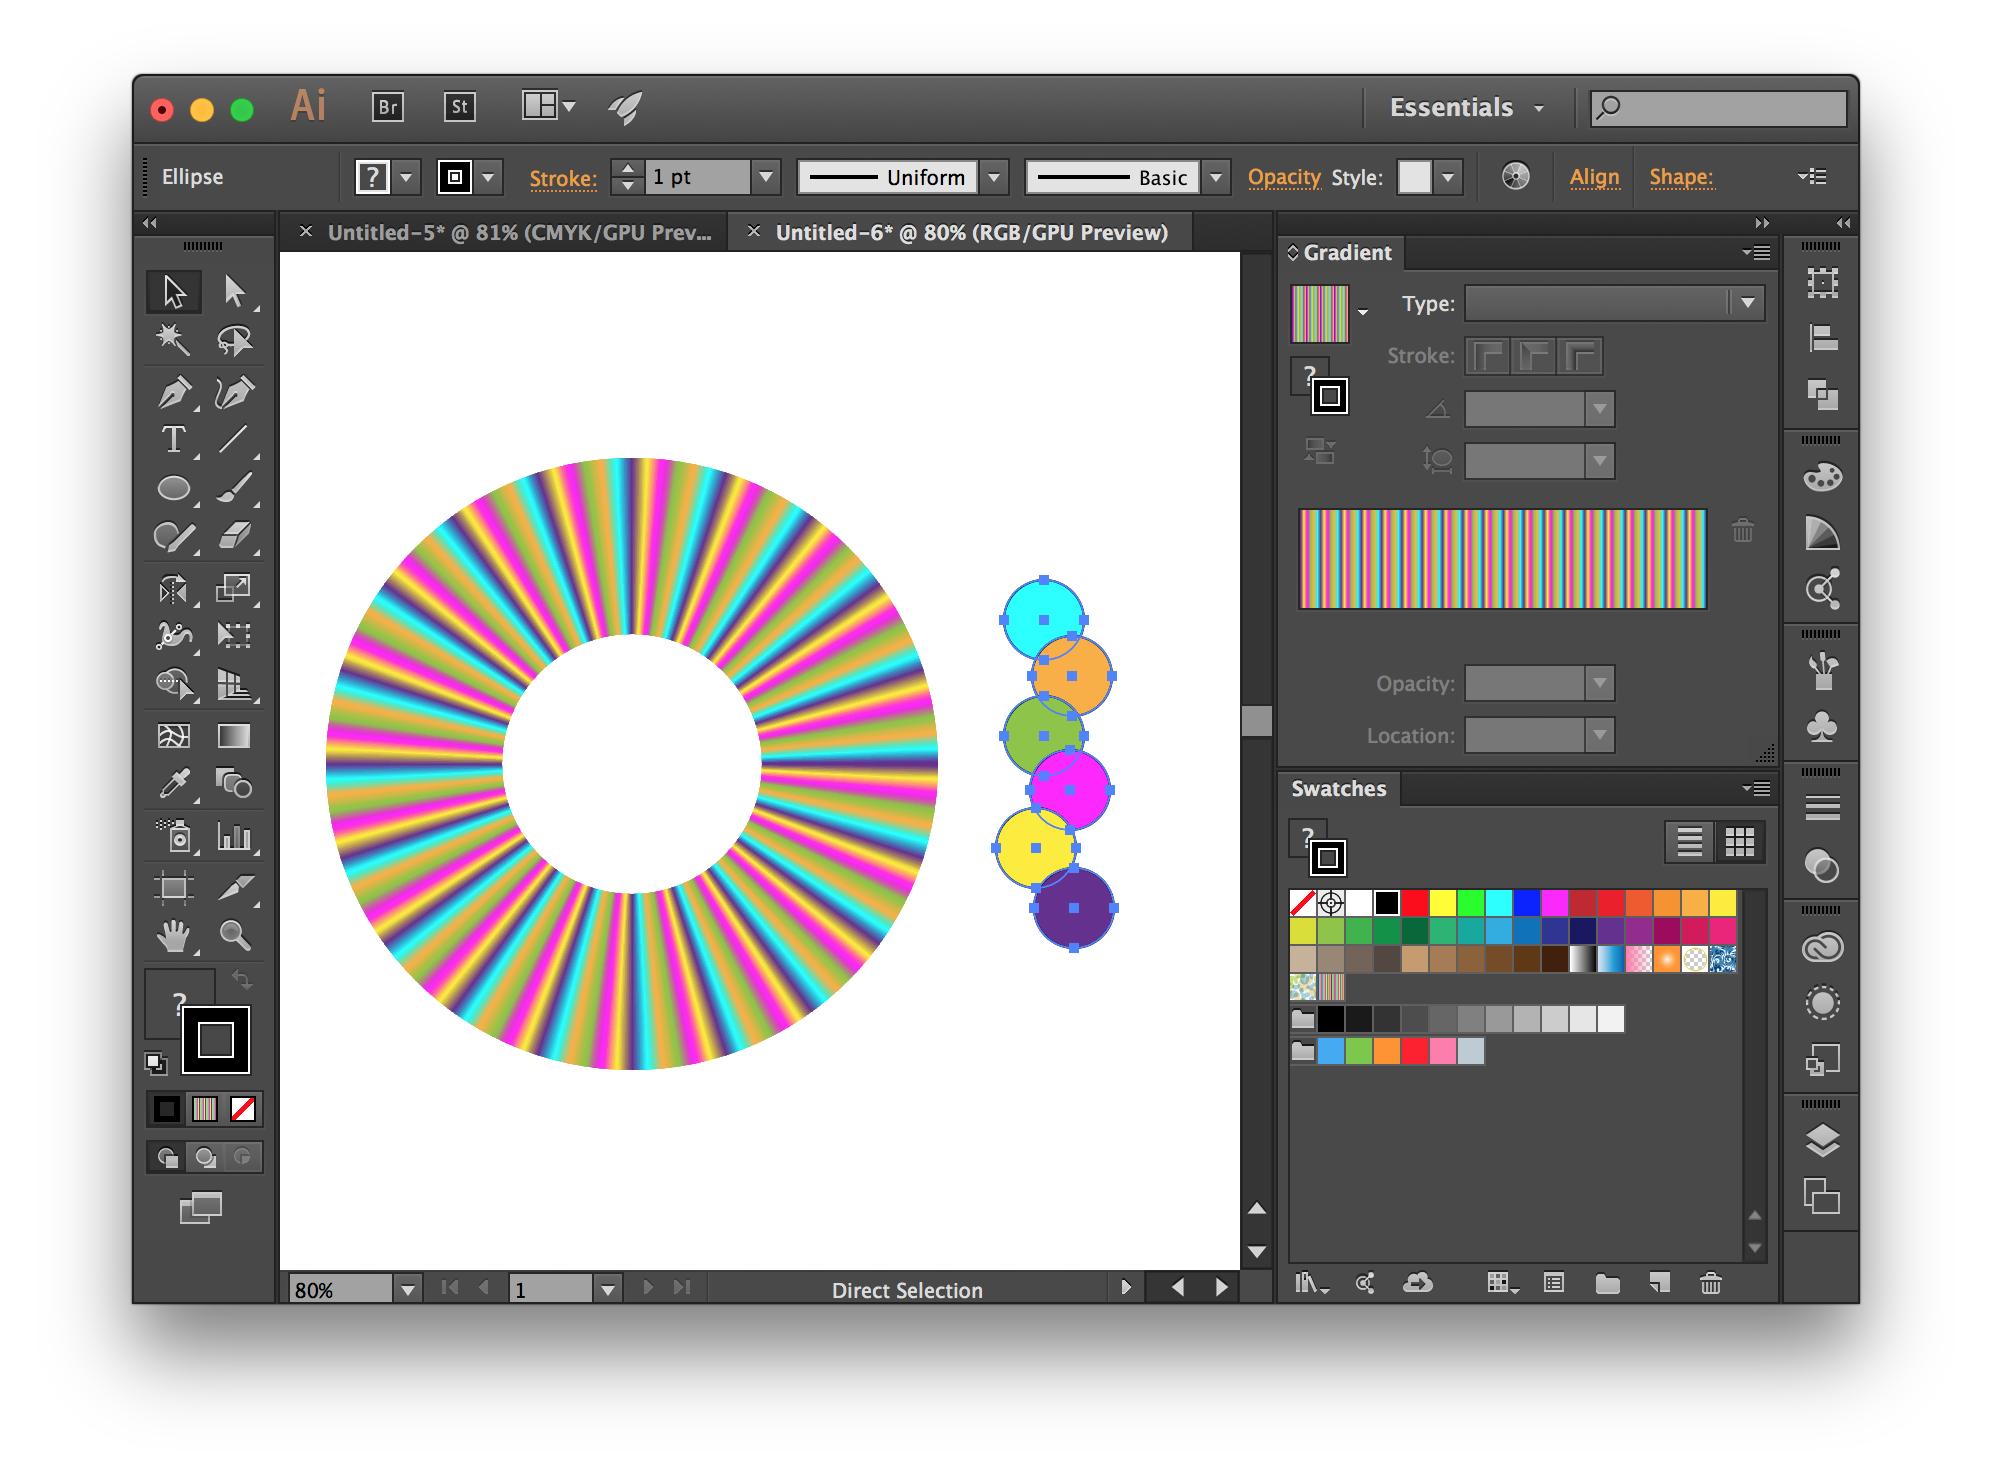Screen dimensions: 1992x1484
Task: Select the Selection tool (black arrow)
Action: (x=174, y=292)
